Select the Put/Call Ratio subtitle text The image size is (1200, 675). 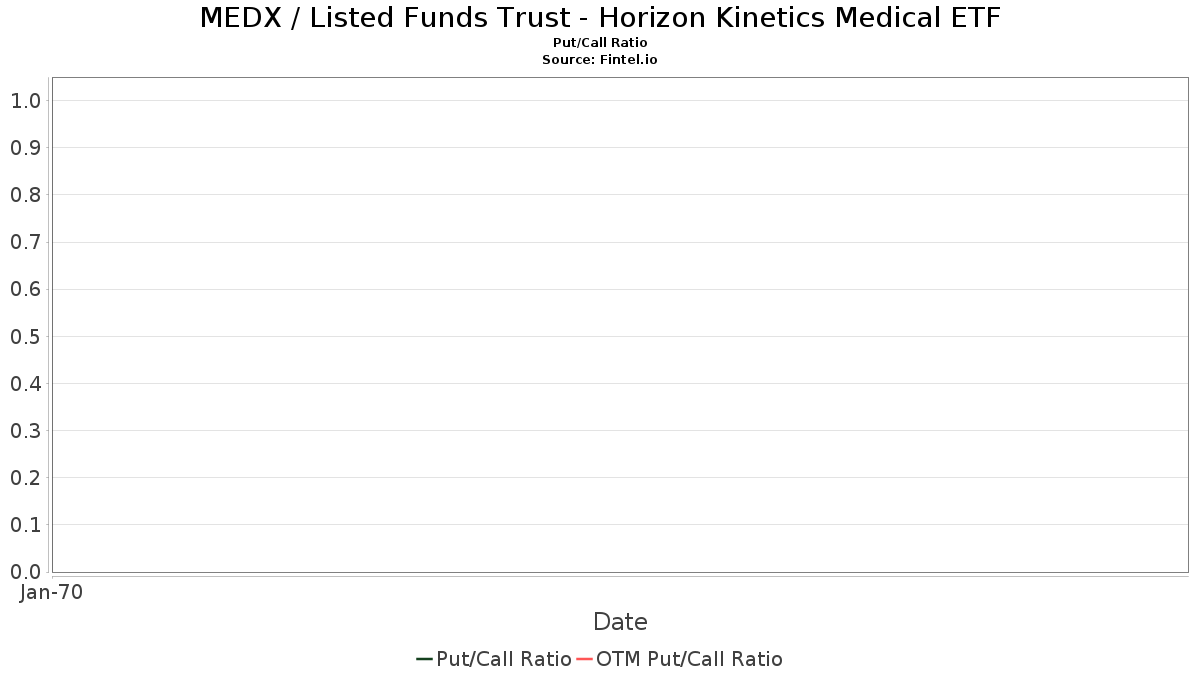pos(600,43)
